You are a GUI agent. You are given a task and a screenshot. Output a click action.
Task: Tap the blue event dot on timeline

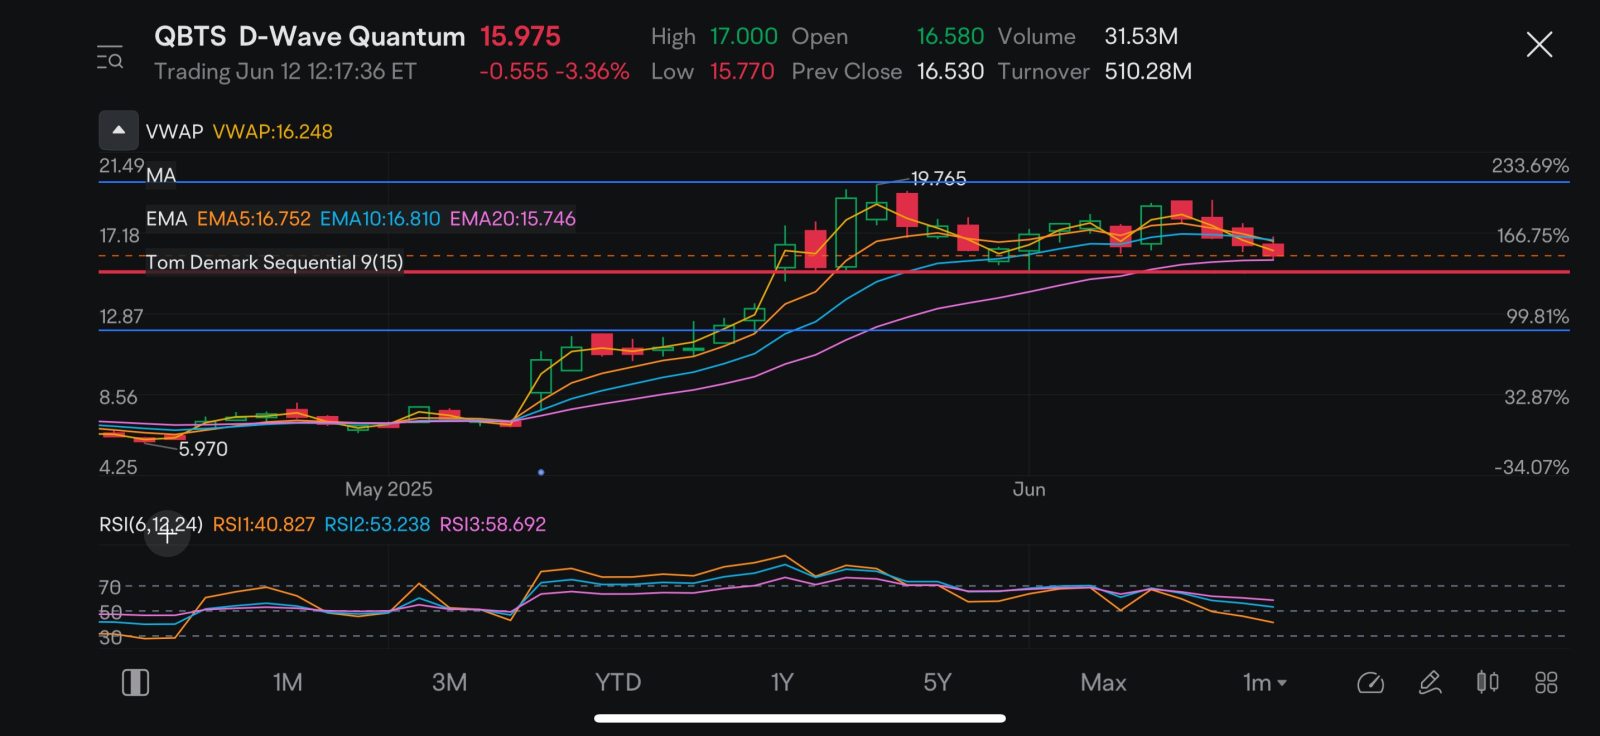541,472
